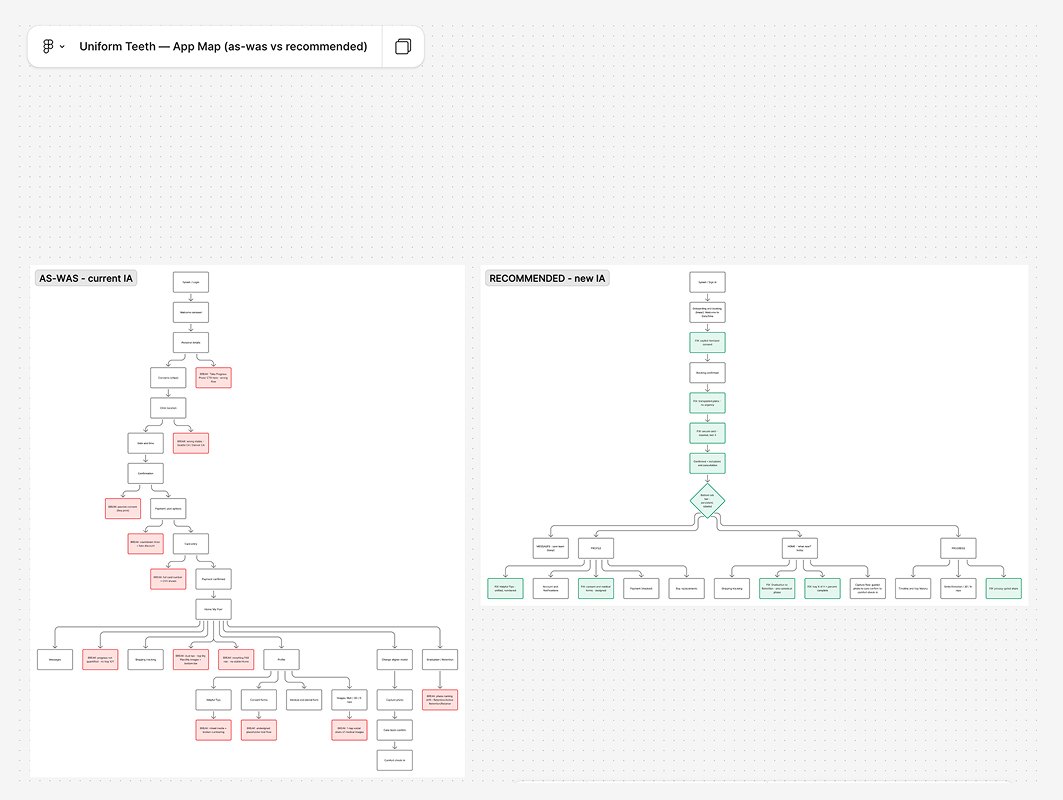Select the Welcome carousel node
This screenshot has width=1063, height=800.
[x=190, y=313]
